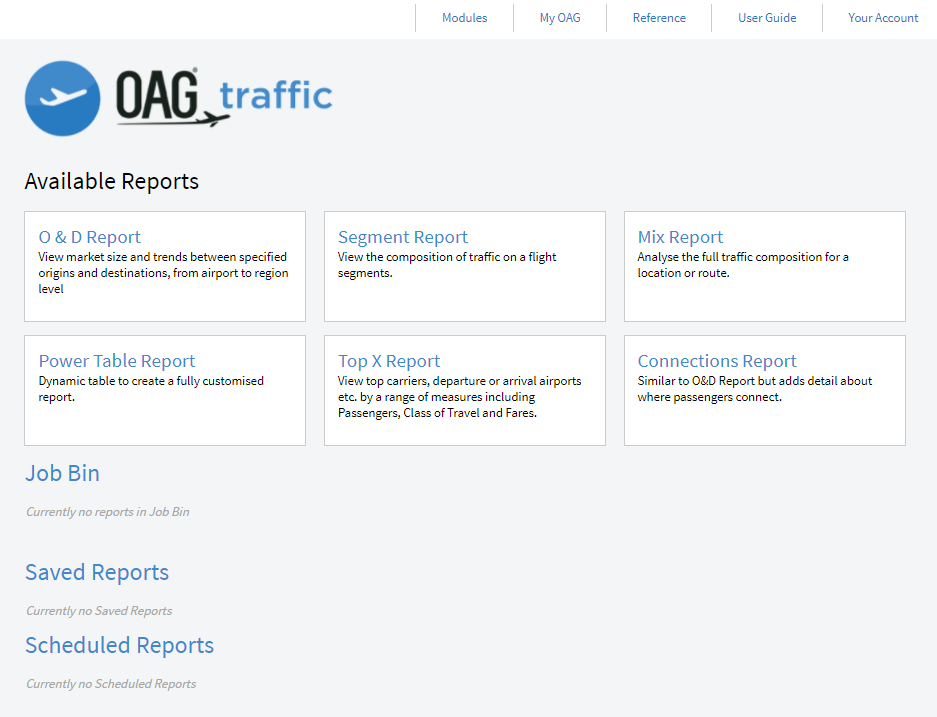Viewport: 937px width, 717px height.
Task: Click the Saved Reports heading
Action: pos(97,572)
